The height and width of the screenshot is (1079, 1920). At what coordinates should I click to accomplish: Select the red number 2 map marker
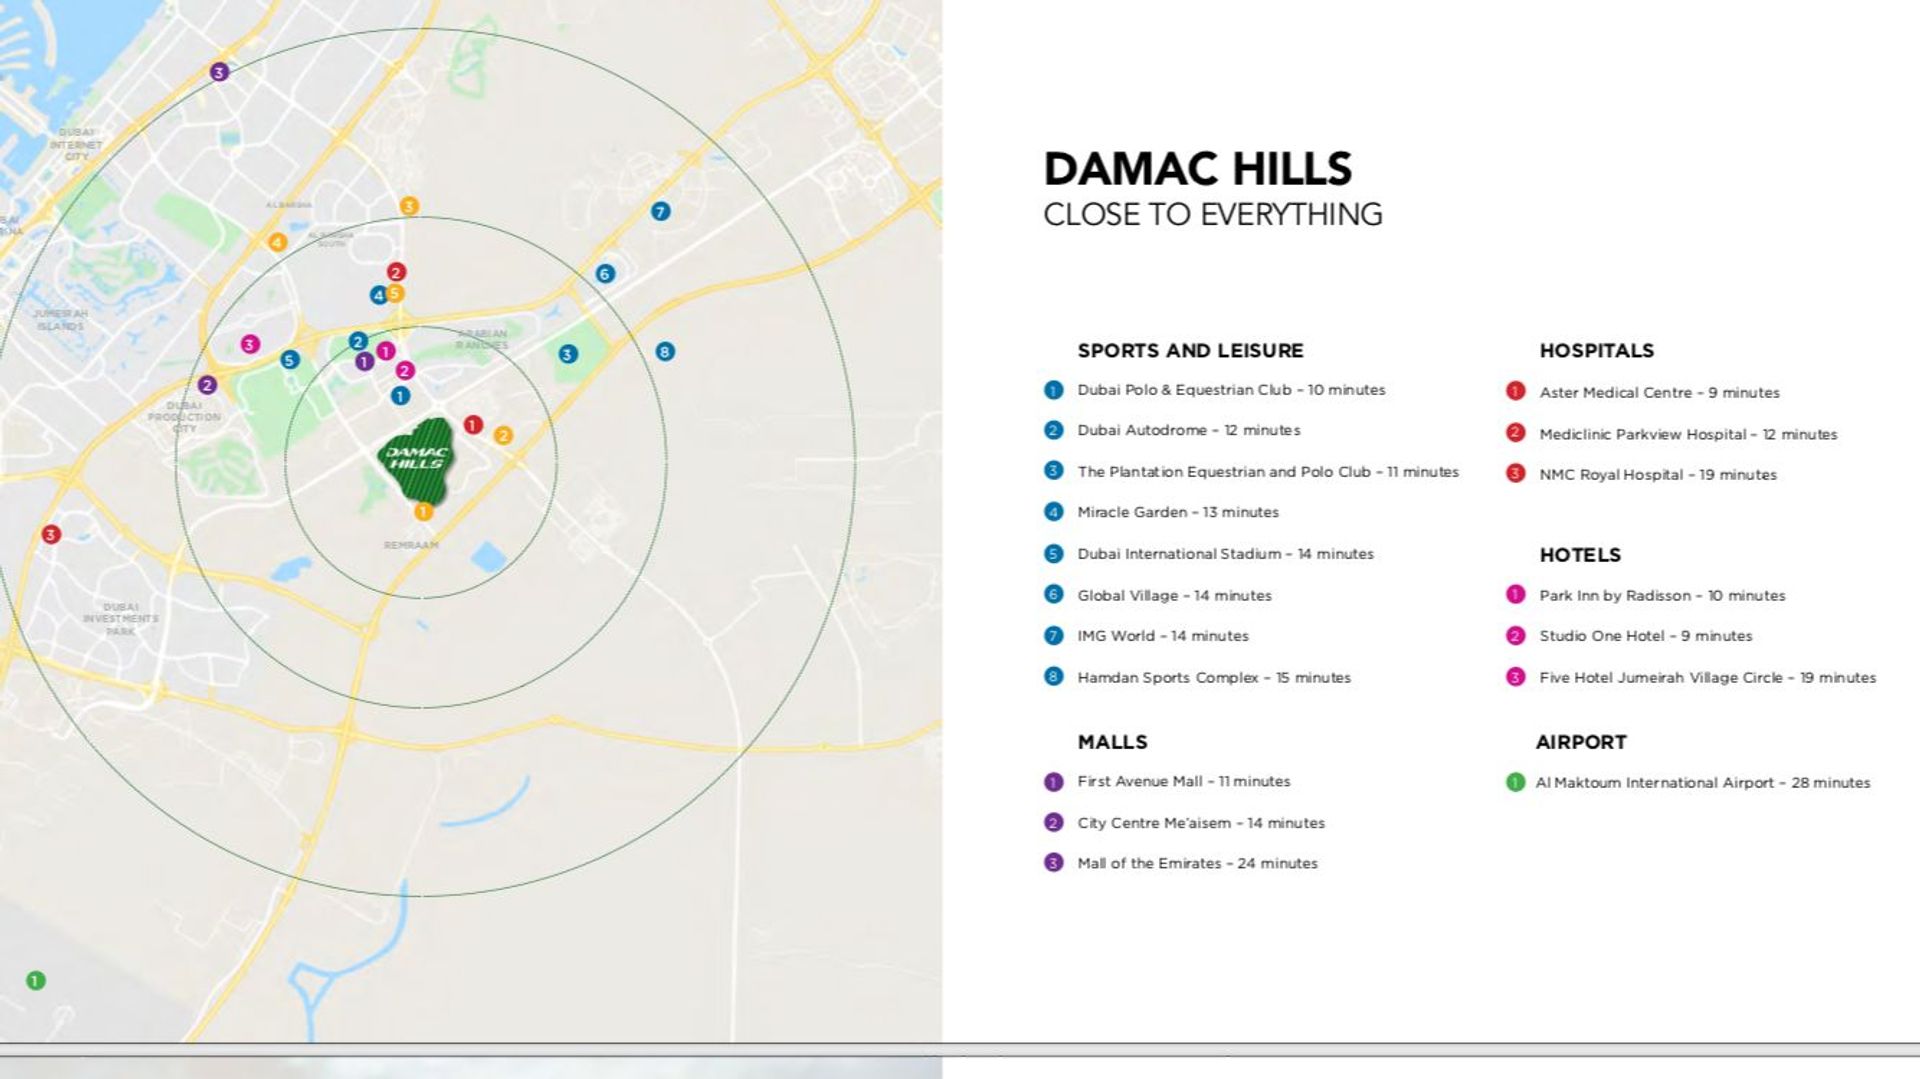pyautogui.click(x=396, y=272)
